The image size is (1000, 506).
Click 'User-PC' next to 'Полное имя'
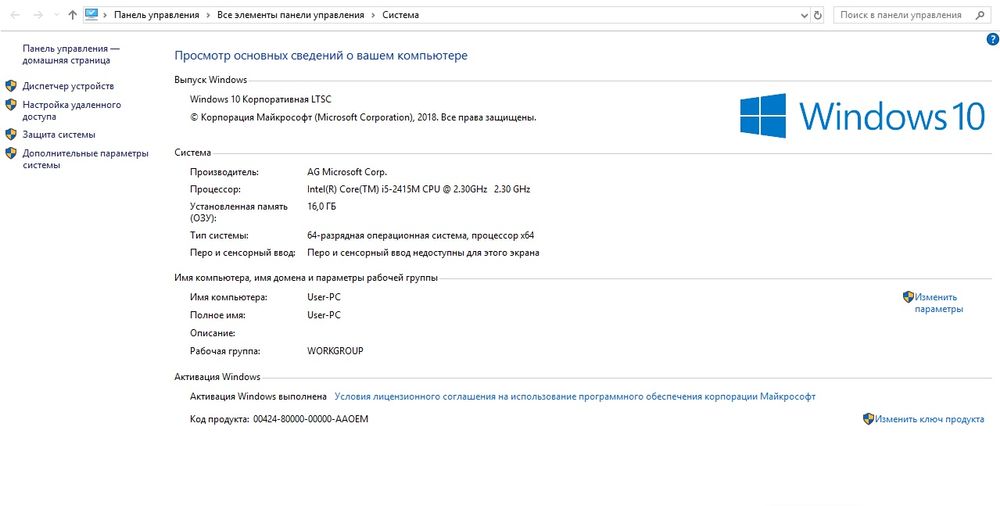click(x=324, y=315)
